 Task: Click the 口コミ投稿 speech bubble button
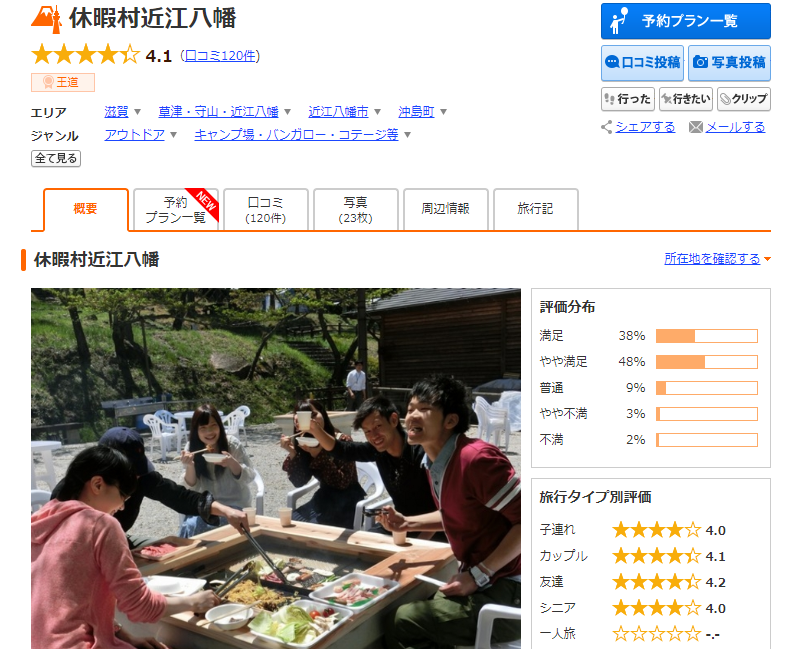(642, 62)
